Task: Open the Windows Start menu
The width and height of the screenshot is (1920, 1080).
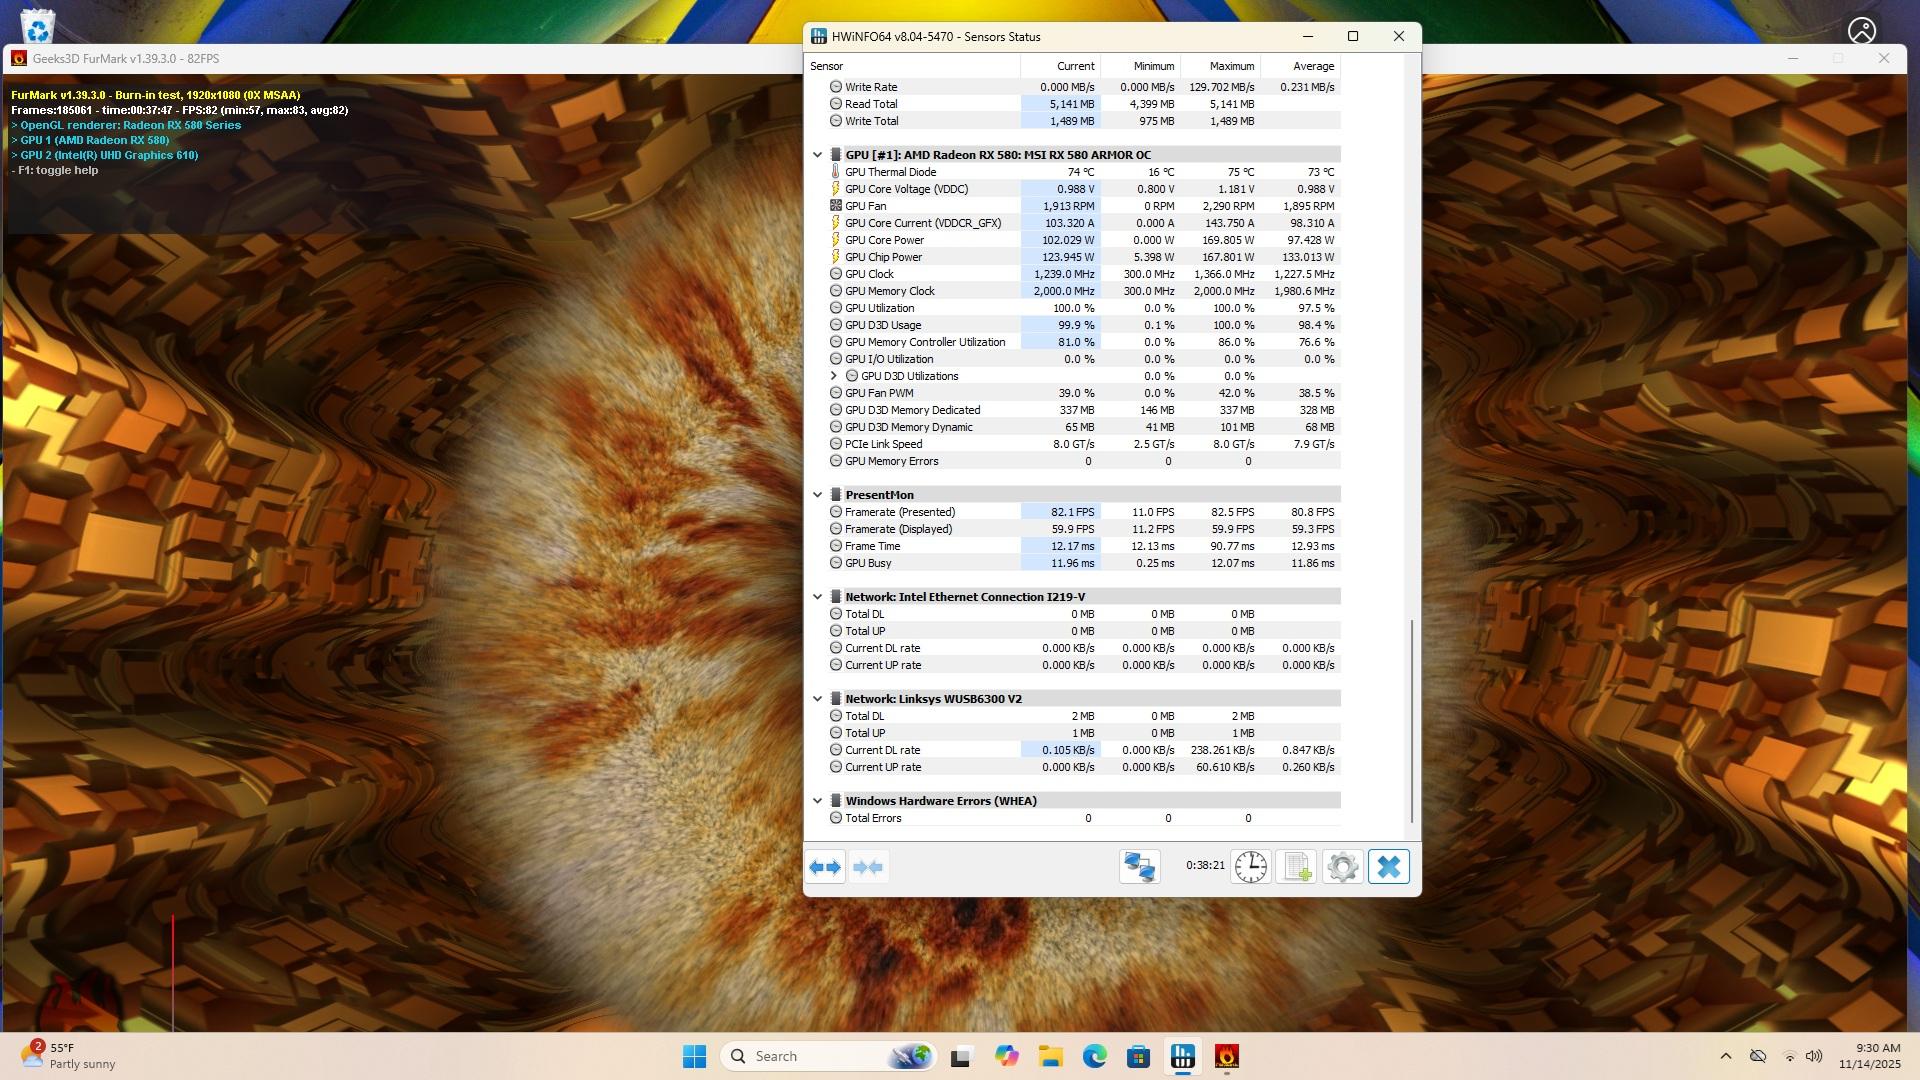Action: [694, 1056]
